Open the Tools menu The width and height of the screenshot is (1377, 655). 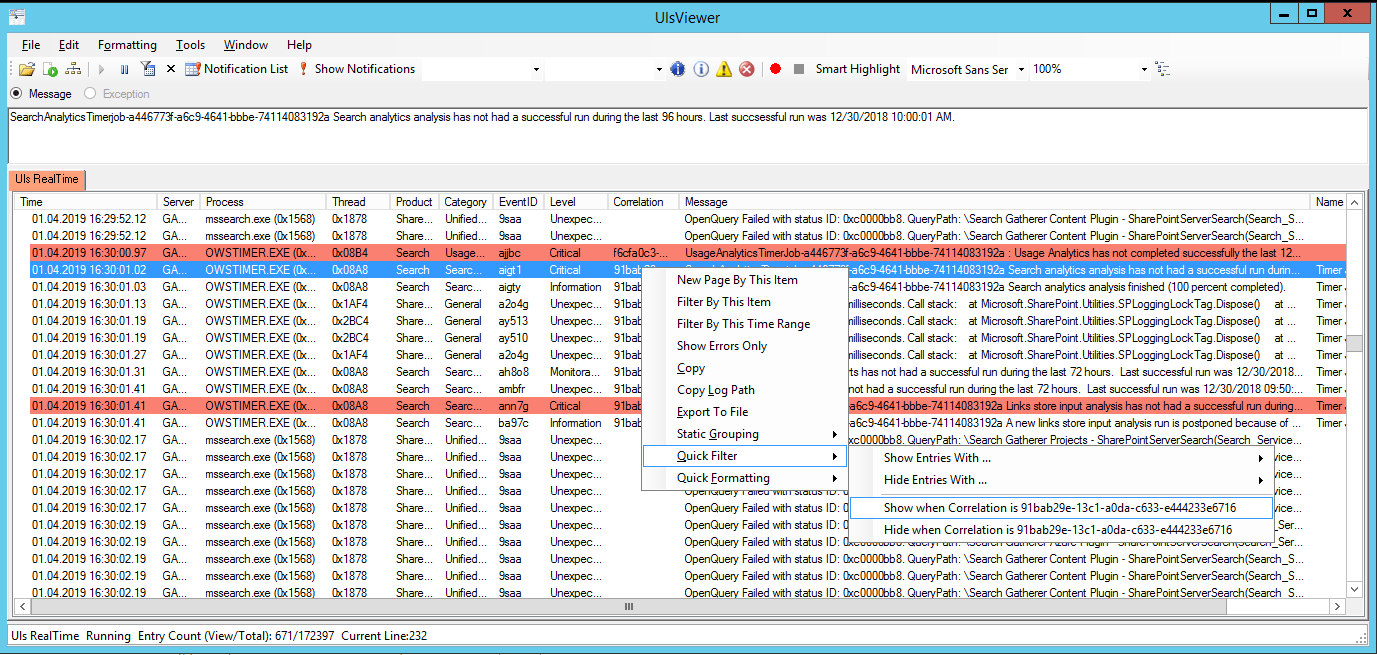coord(190,44)
